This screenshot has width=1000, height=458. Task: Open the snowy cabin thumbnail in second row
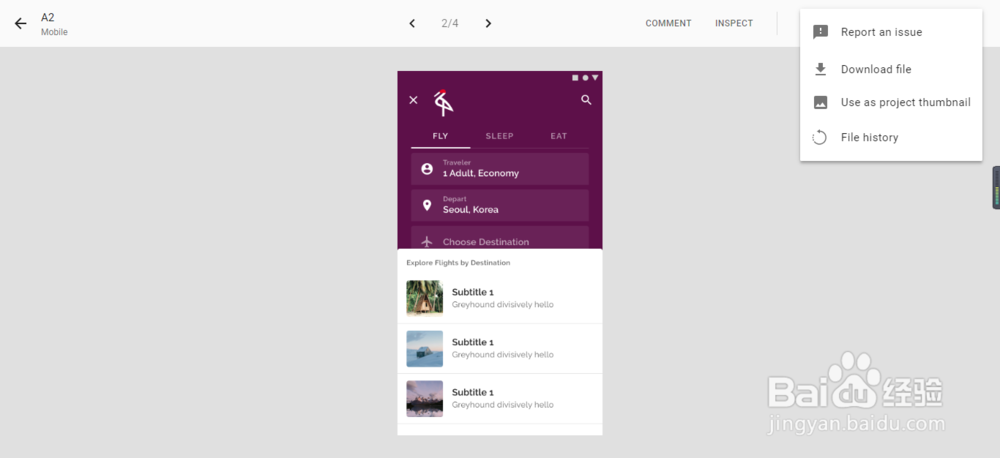424,348
